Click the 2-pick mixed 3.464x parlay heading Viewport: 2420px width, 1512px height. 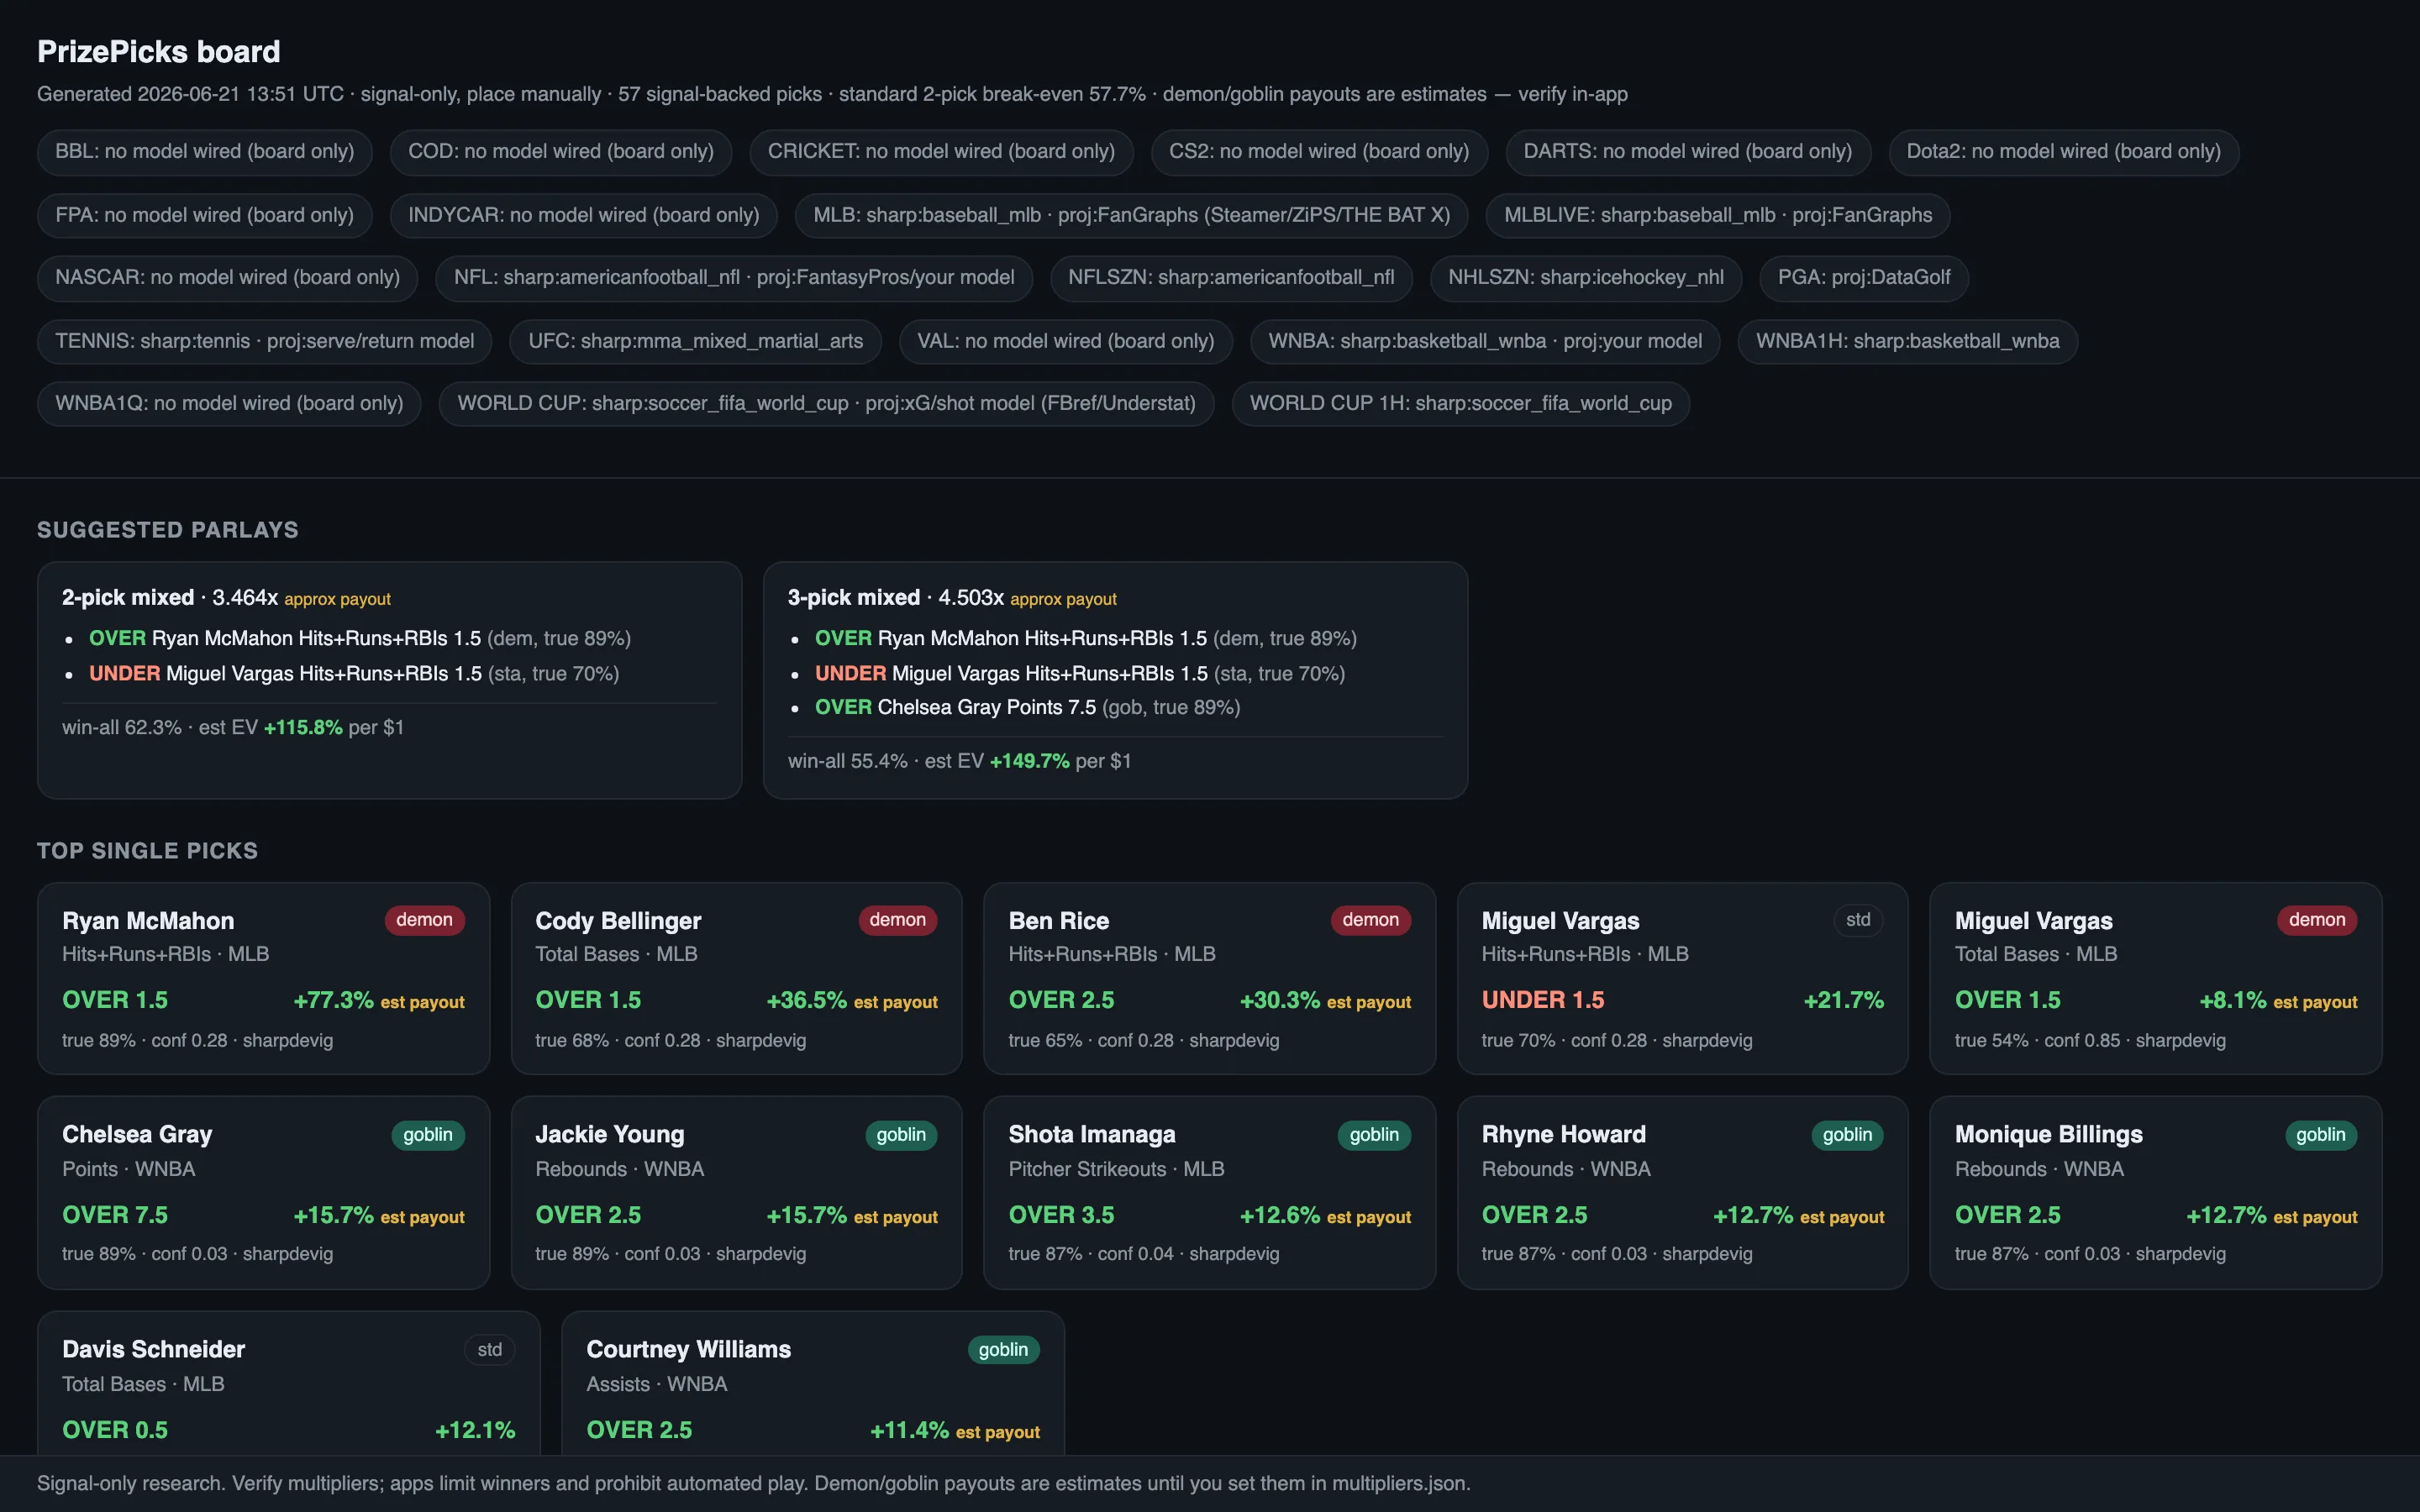point(226,598)
